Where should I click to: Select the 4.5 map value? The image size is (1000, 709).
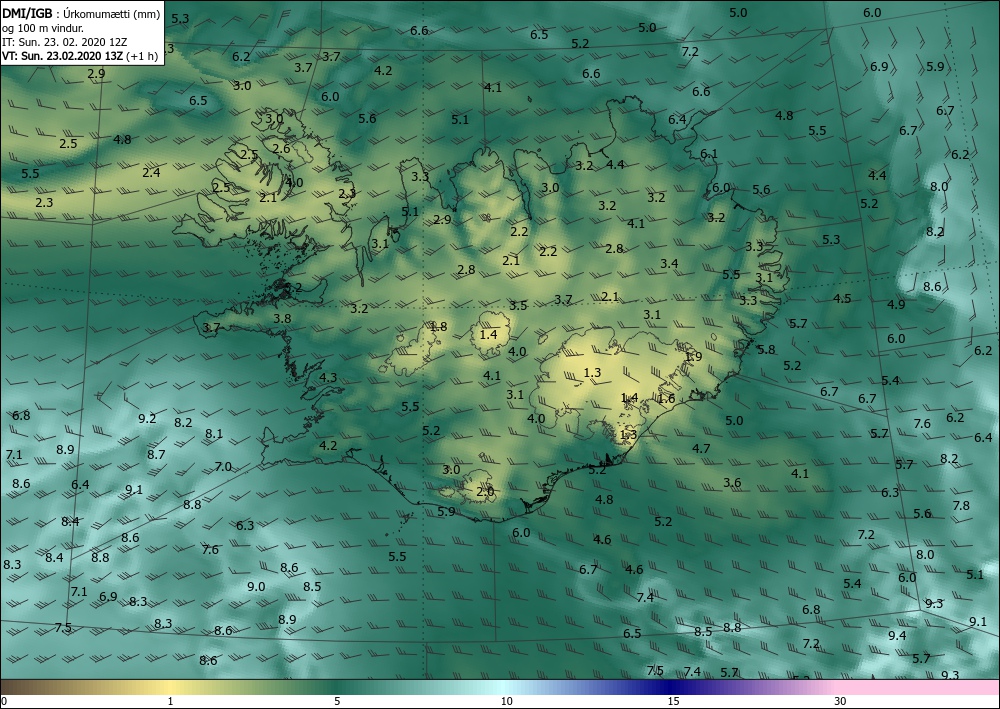pos(842,299)
